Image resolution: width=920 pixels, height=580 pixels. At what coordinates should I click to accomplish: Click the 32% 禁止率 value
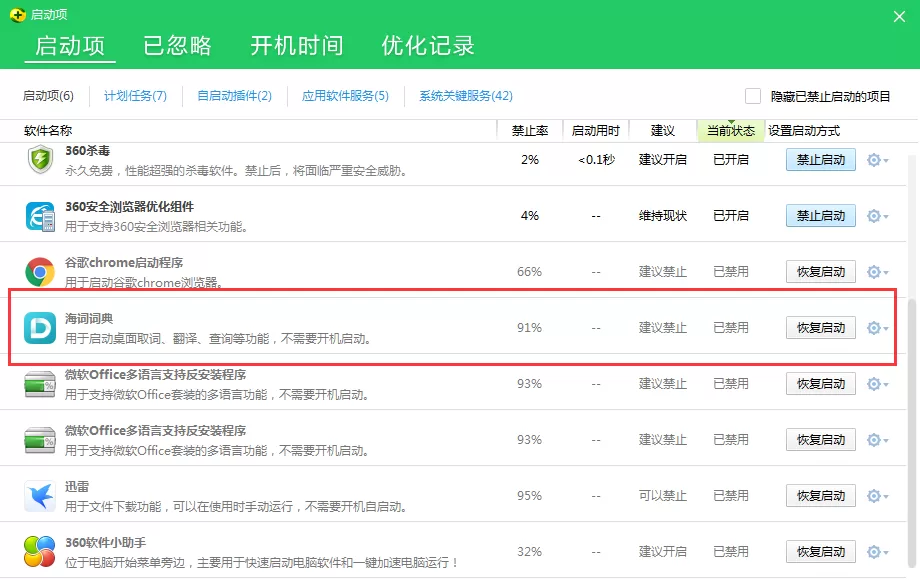tap(529, 552)
